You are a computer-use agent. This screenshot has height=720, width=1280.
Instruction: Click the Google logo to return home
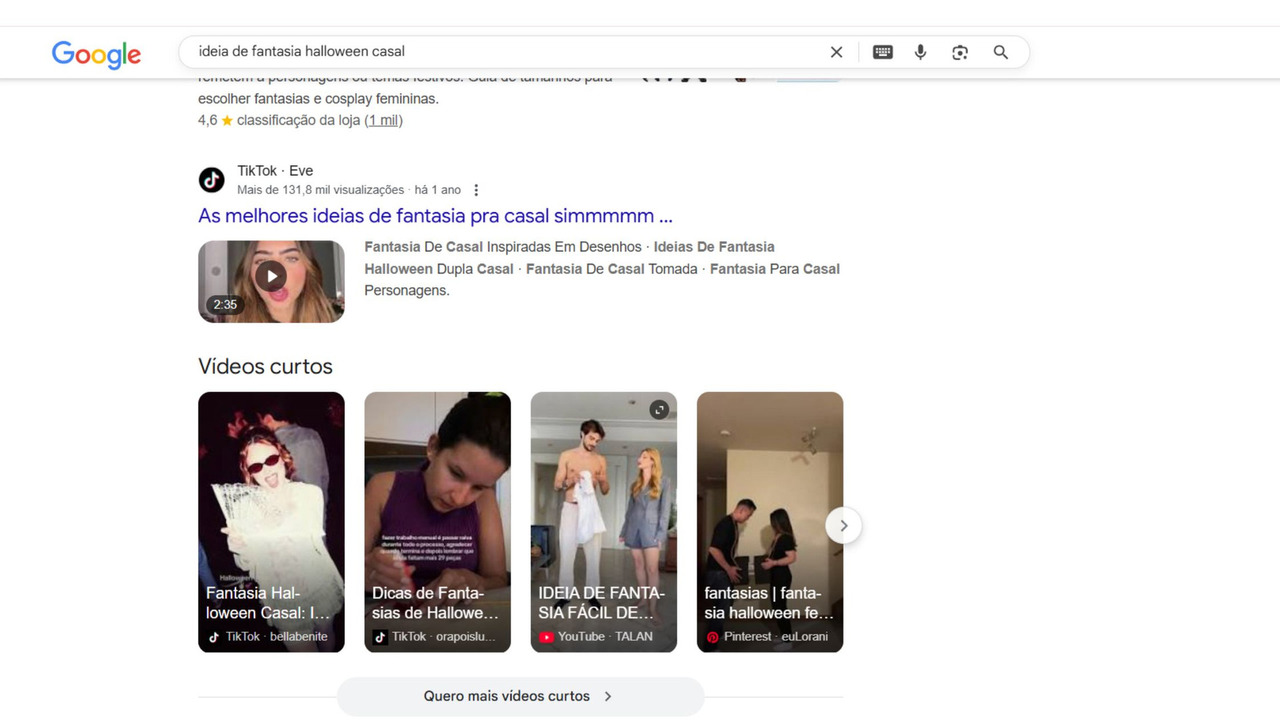coord(96,54)
